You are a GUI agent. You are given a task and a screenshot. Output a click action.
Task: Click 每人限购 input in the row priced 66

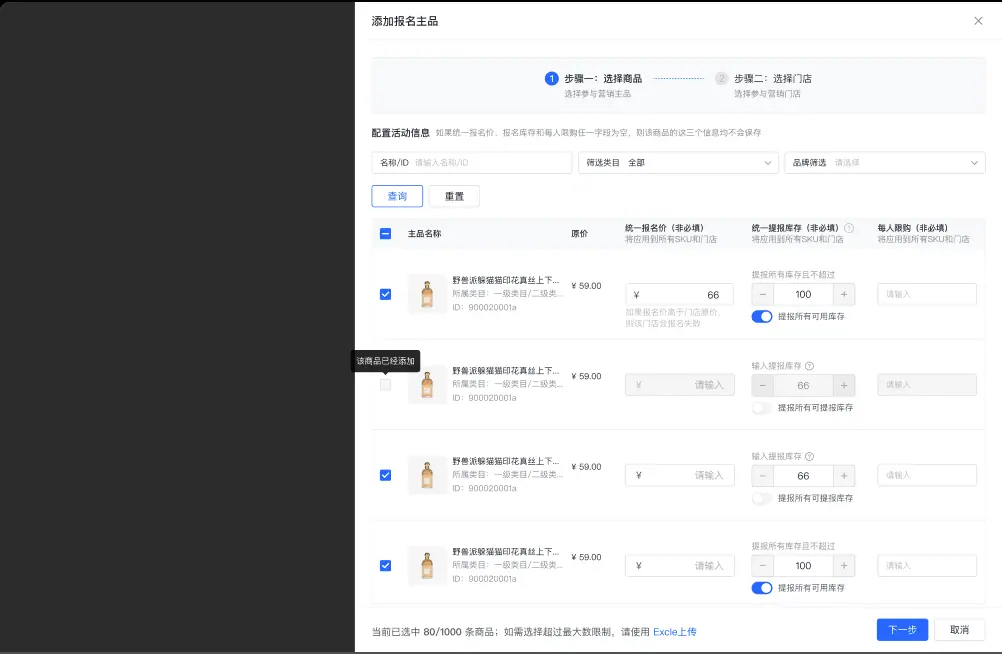927,295
